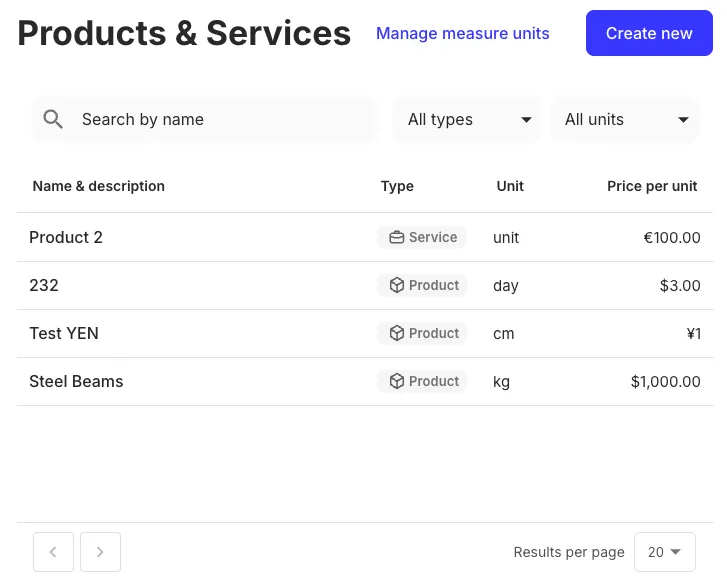Click the Service type badge
Image resolution: width=727 pixels, height=583 pixels.
click(x=421, y=237)
